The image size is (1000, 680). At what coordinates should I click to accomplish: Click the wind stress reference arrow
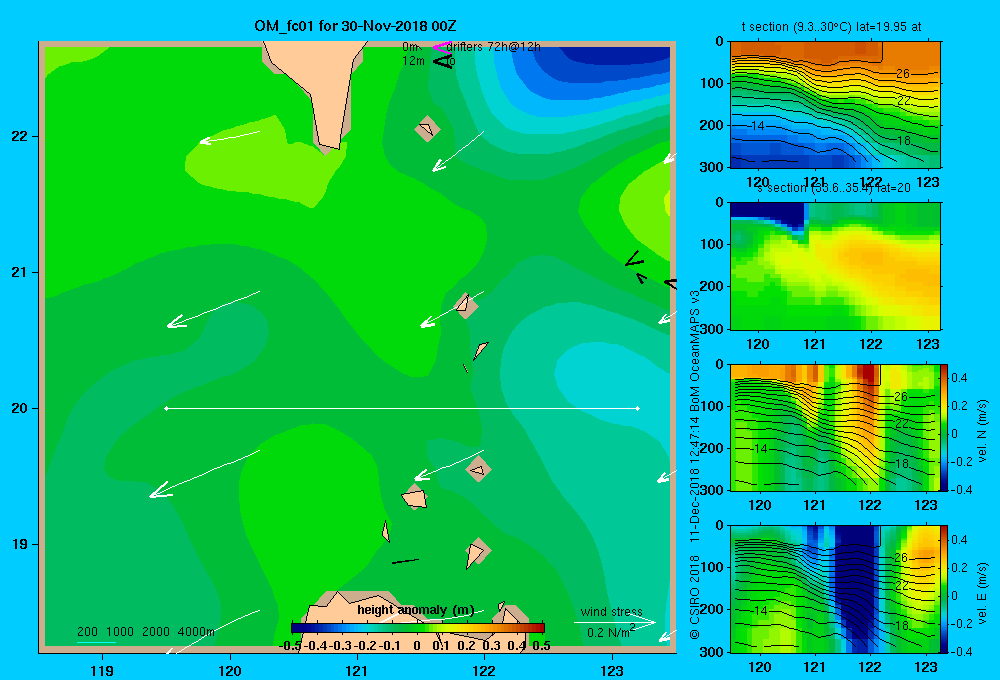click(x=615, y=623)
